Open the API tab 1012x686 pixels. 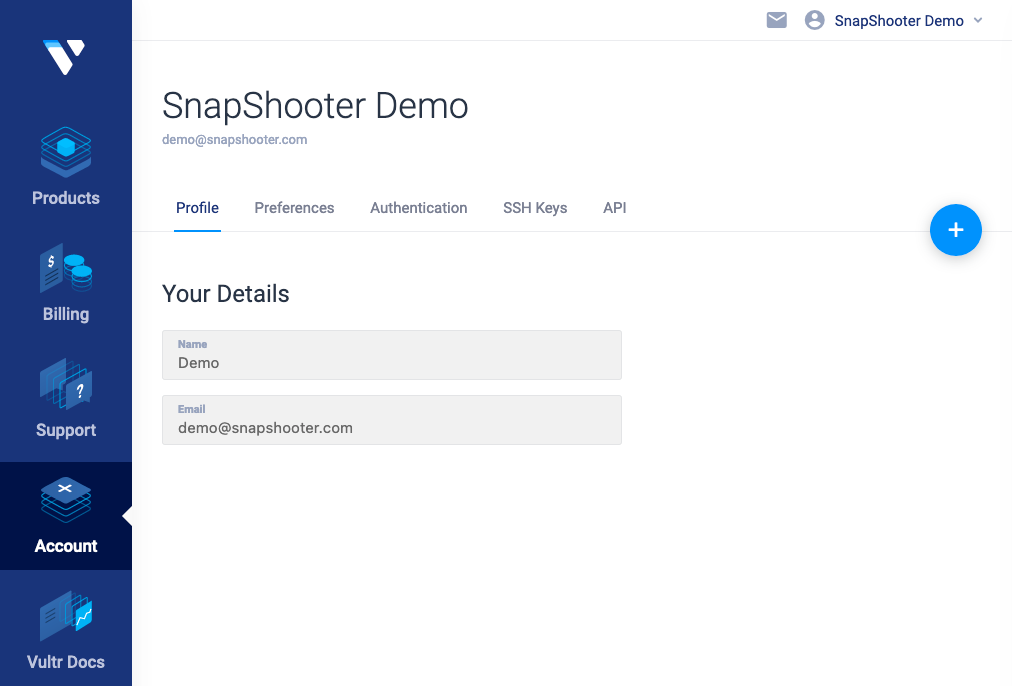[614, 208]
